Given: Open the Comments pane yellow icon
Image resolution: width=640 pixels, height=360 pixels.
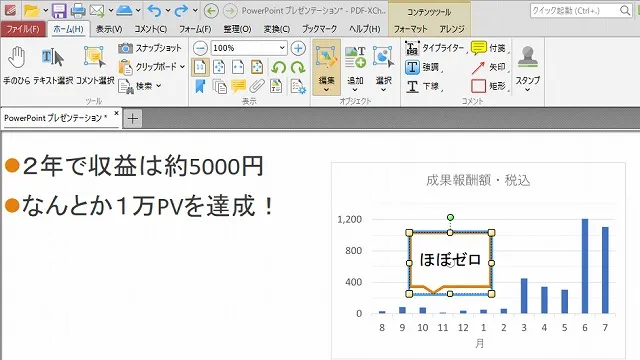Looking at the screenshot, I should 238,86.
